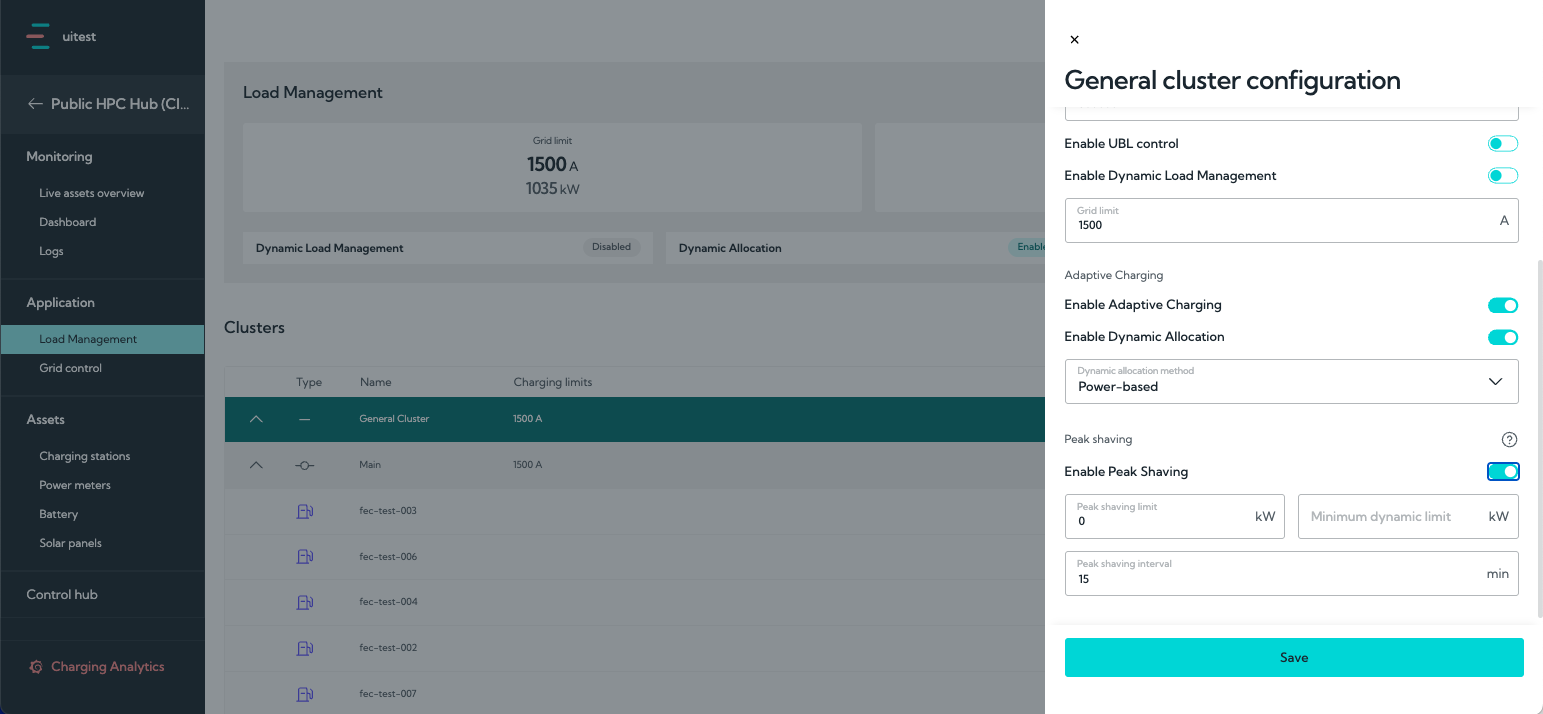Click the General Cluster name cell
Screen dimensions: 1543x714
394,419
